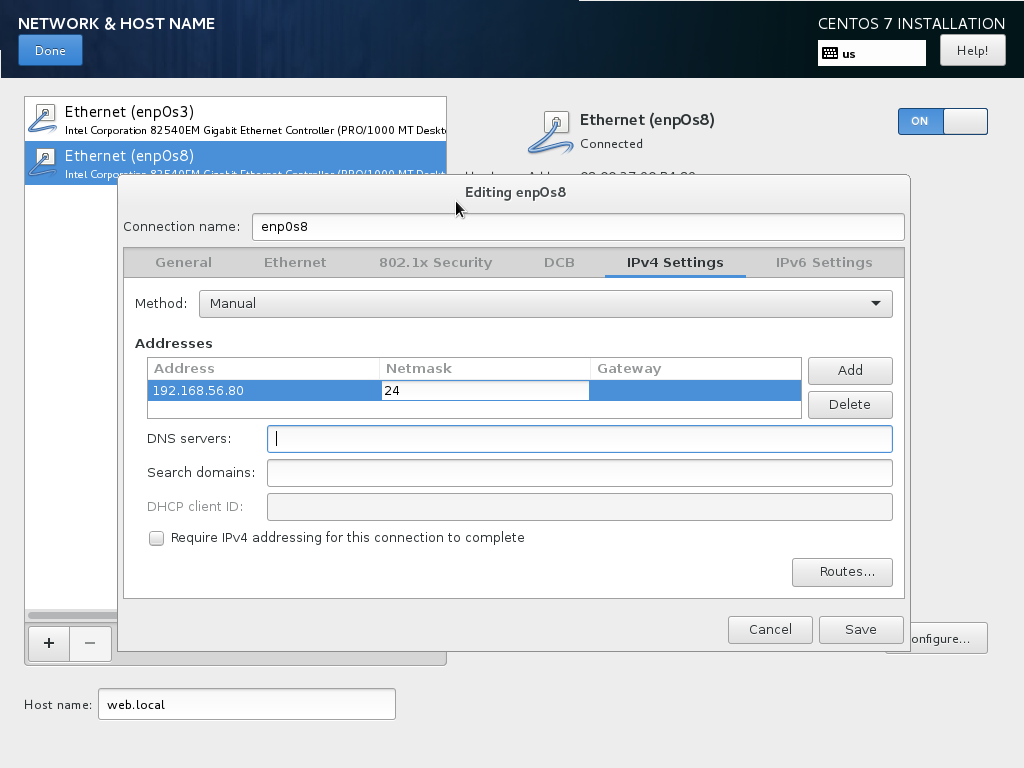Open the Ethernet tab
Screen dimensions: 1024x768
(x=295, y=262)
